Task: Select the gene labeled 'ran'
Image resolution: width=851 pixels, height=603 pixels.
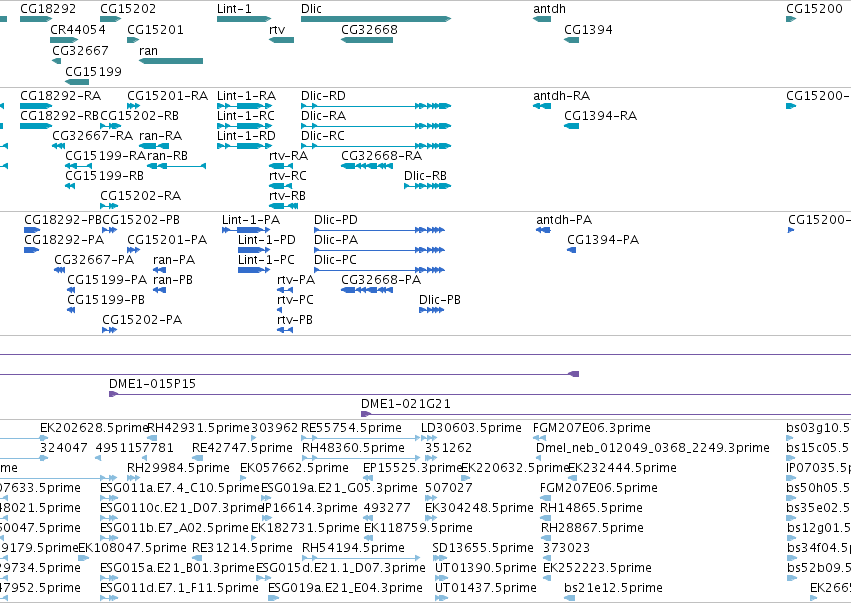Action: click(171, 61)
